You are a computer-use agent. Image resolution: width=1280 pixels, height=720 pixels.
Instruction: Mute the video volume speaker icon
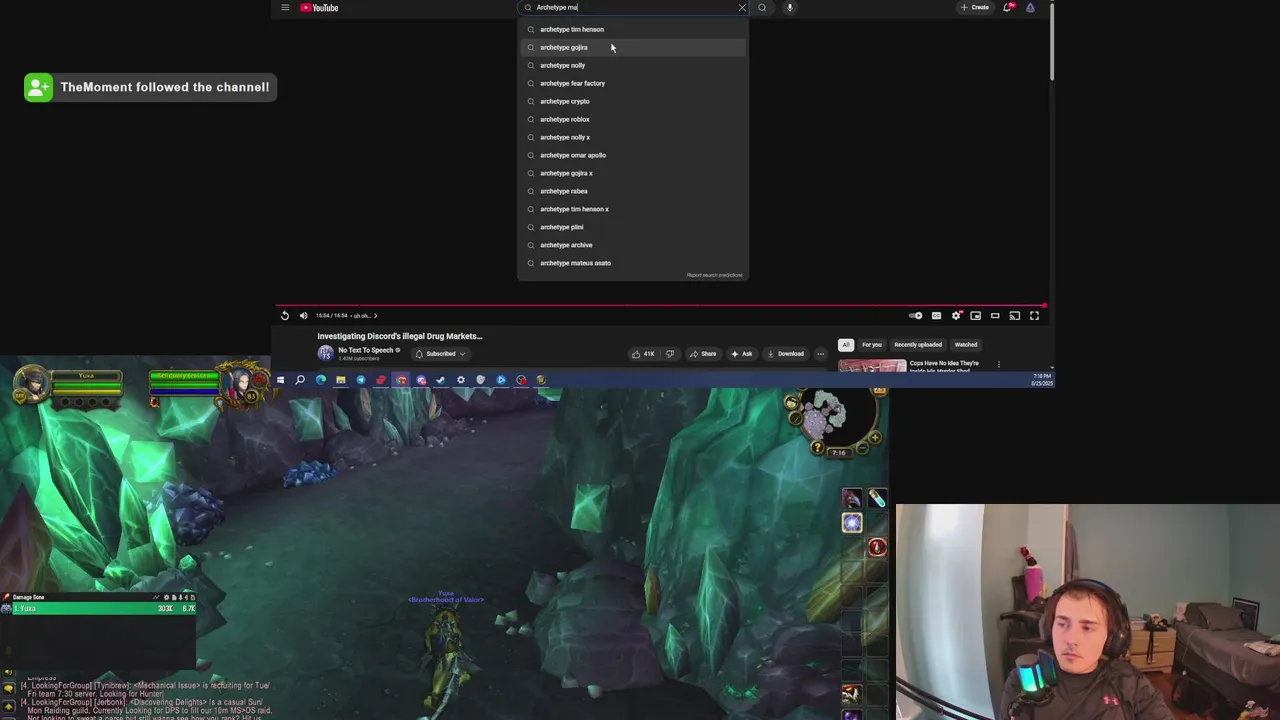[x=304, y=316]
